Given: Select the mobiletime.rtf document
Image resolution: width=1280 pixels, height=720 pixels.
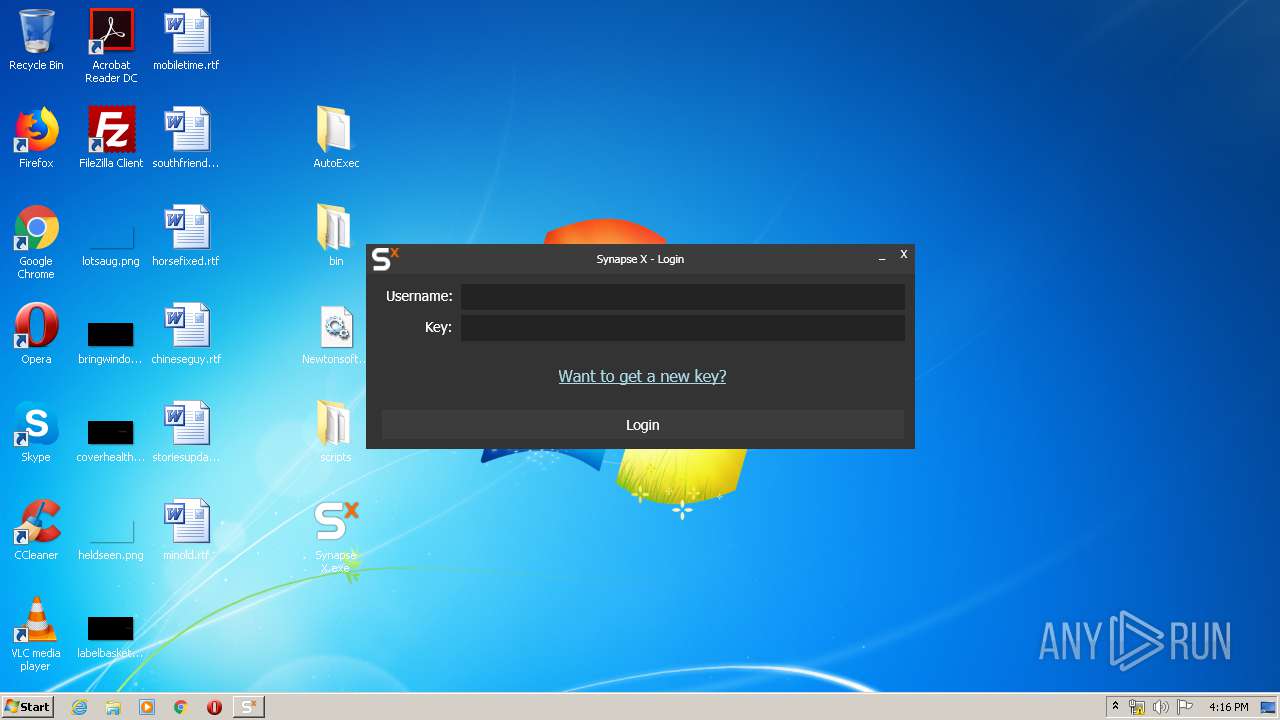Looking at the screenshot, I should pyautogui.click(x=186, y=40).
